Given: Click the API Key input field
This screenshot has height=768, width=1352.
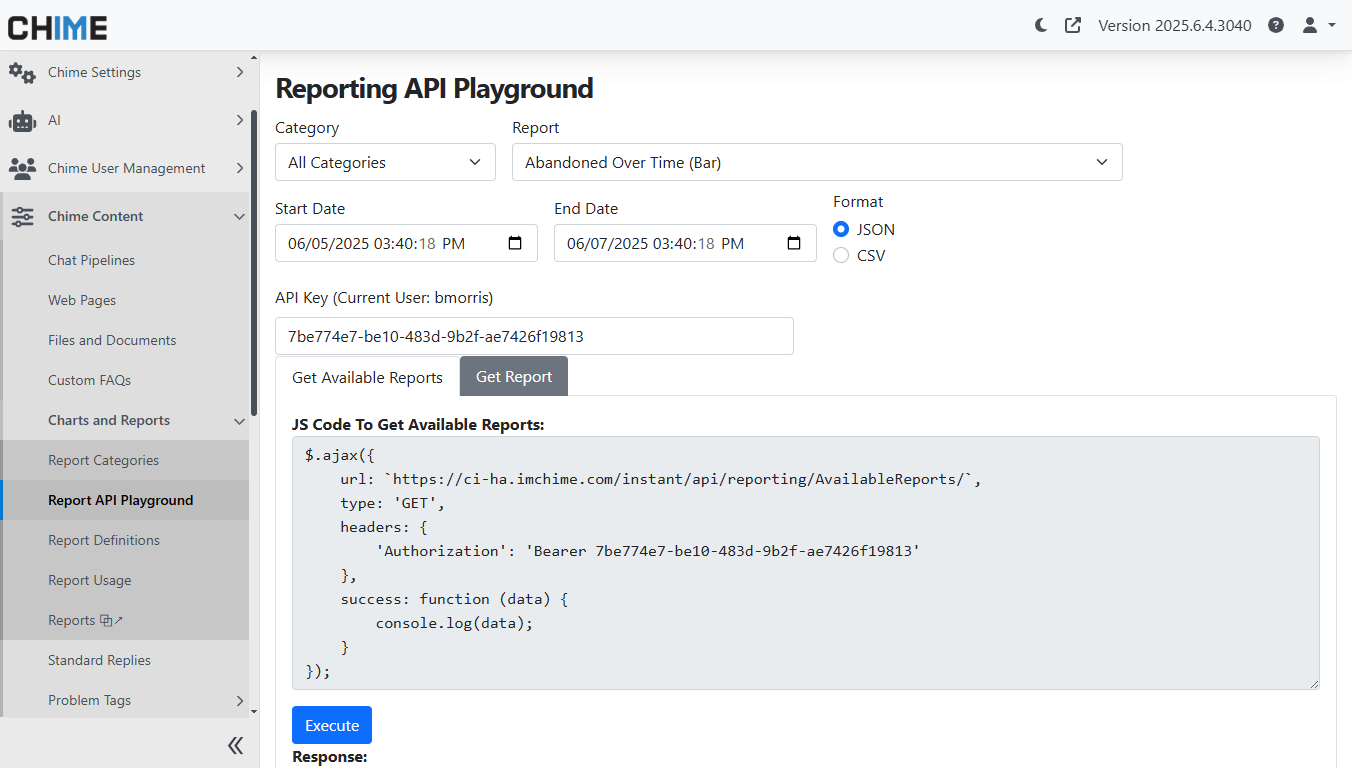Looking at the screenshot, I should click(x=534, y=336).
